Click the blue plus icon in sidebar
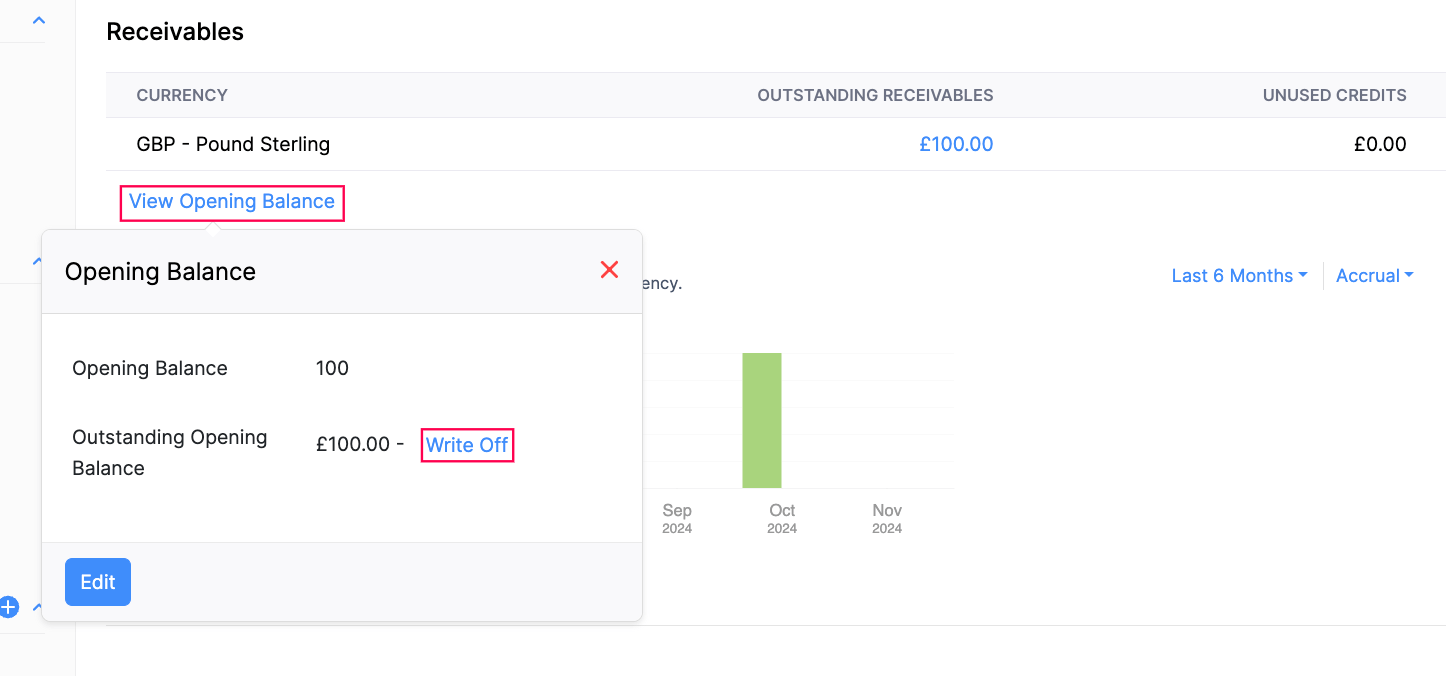 coord(9,606)
